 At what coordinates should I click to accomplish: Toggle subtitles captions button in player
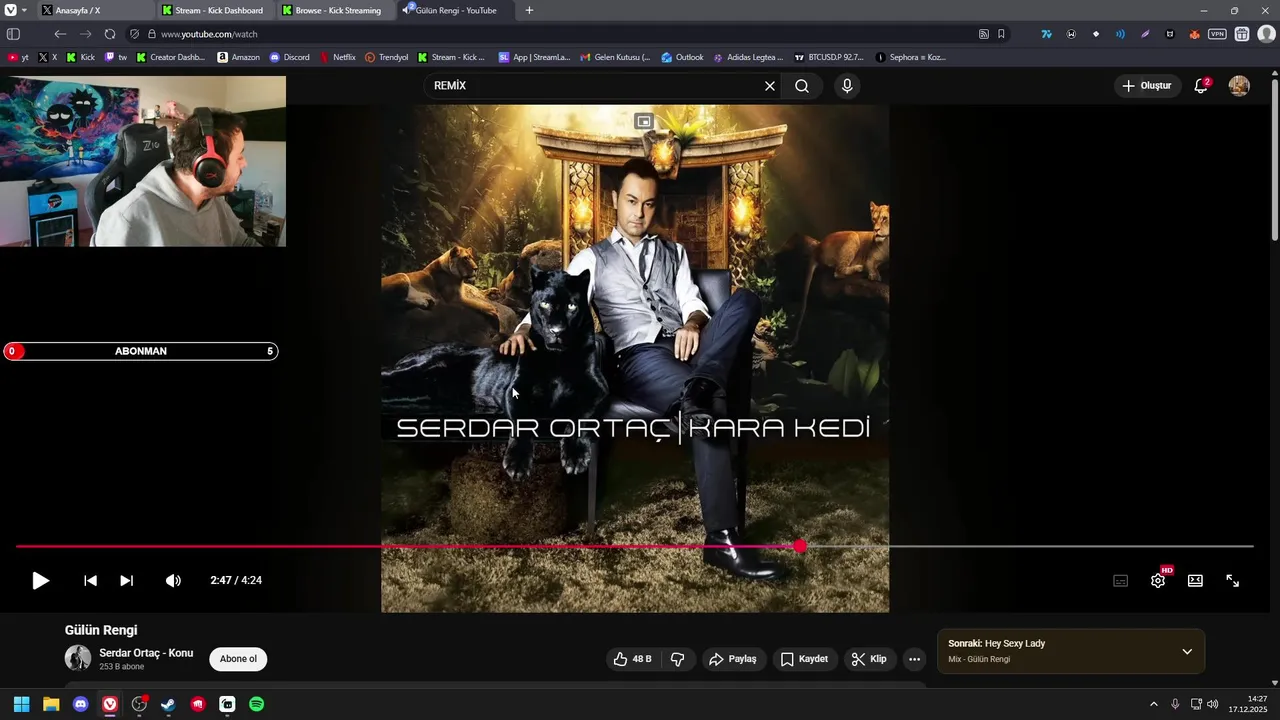(x=1121, y=580)
